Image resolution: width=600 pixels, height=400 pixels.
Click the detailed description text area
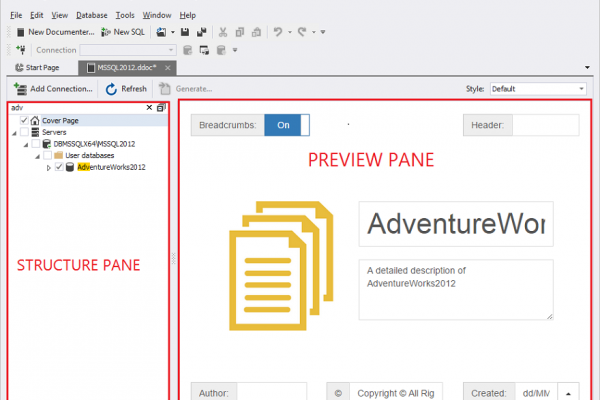click(456, 290)
